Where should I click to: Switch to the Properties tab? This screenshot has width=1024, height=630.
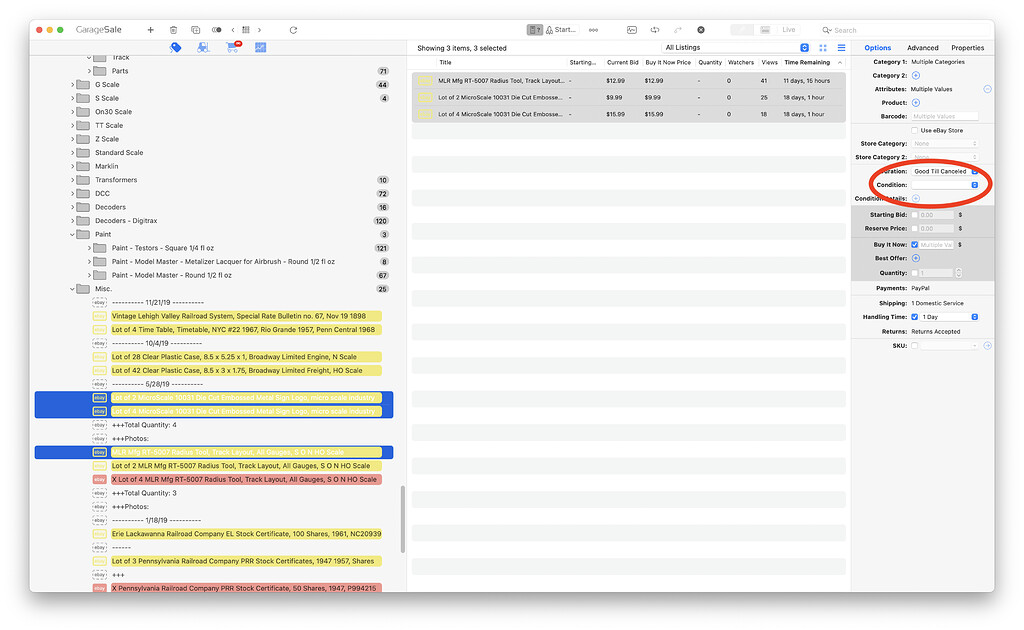coord(967,48)
